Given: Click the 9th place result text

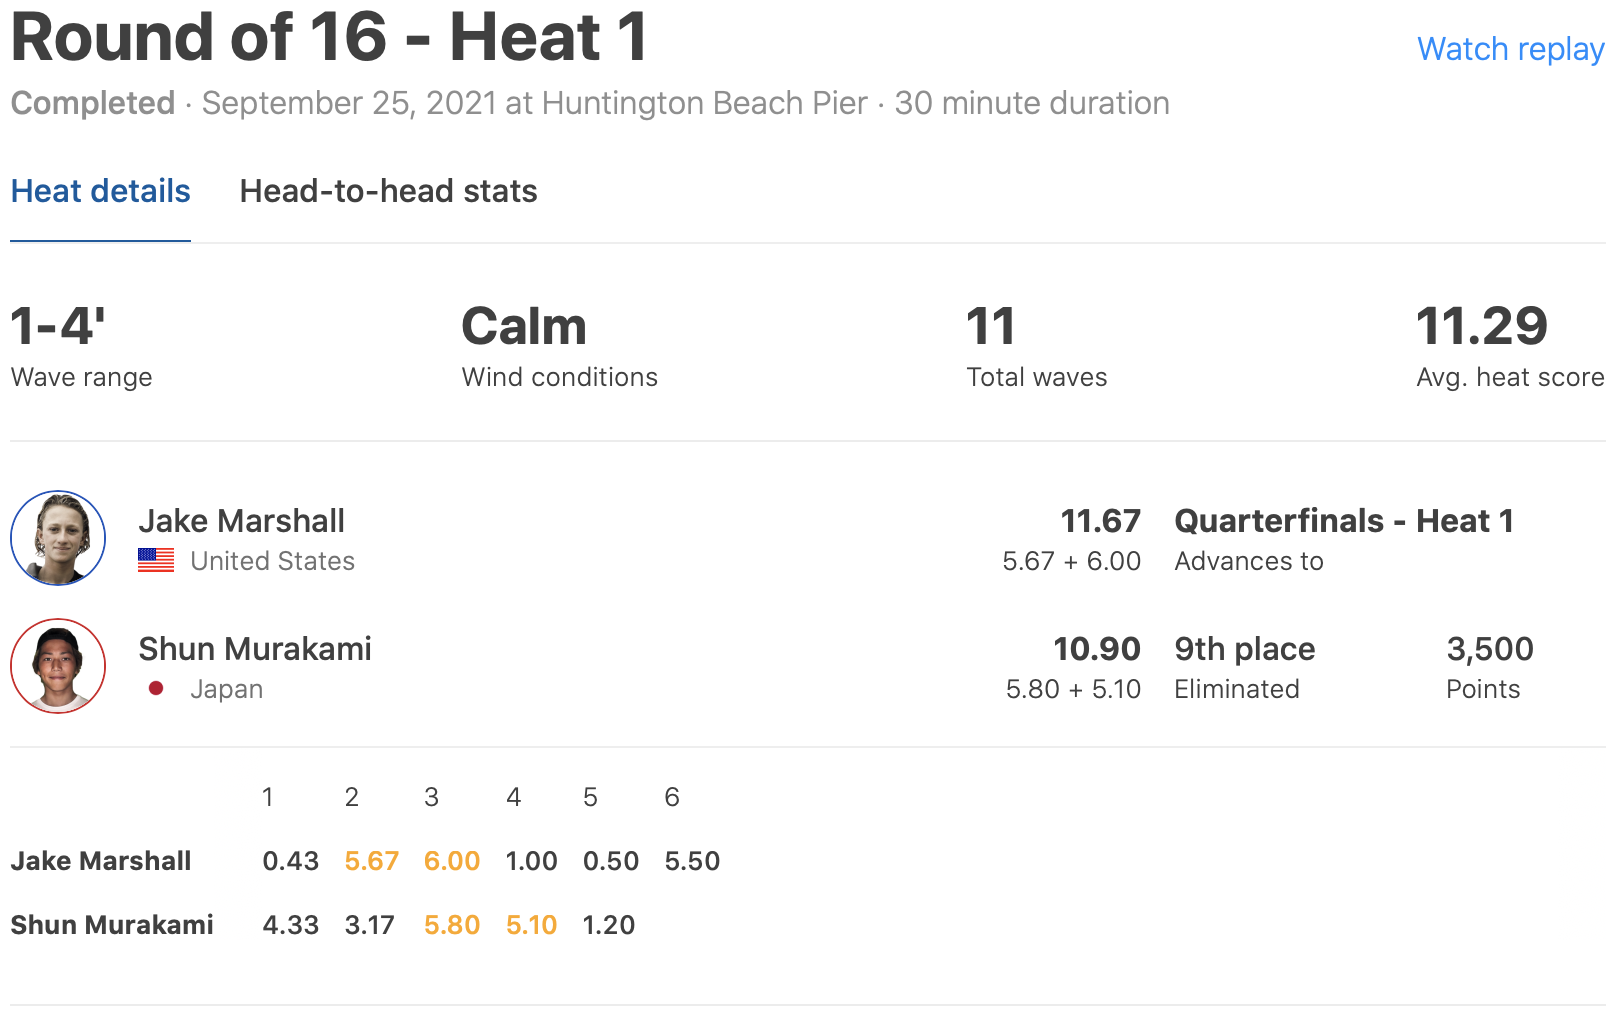Looking at the screenshot, I should [x=1244, y=649].
